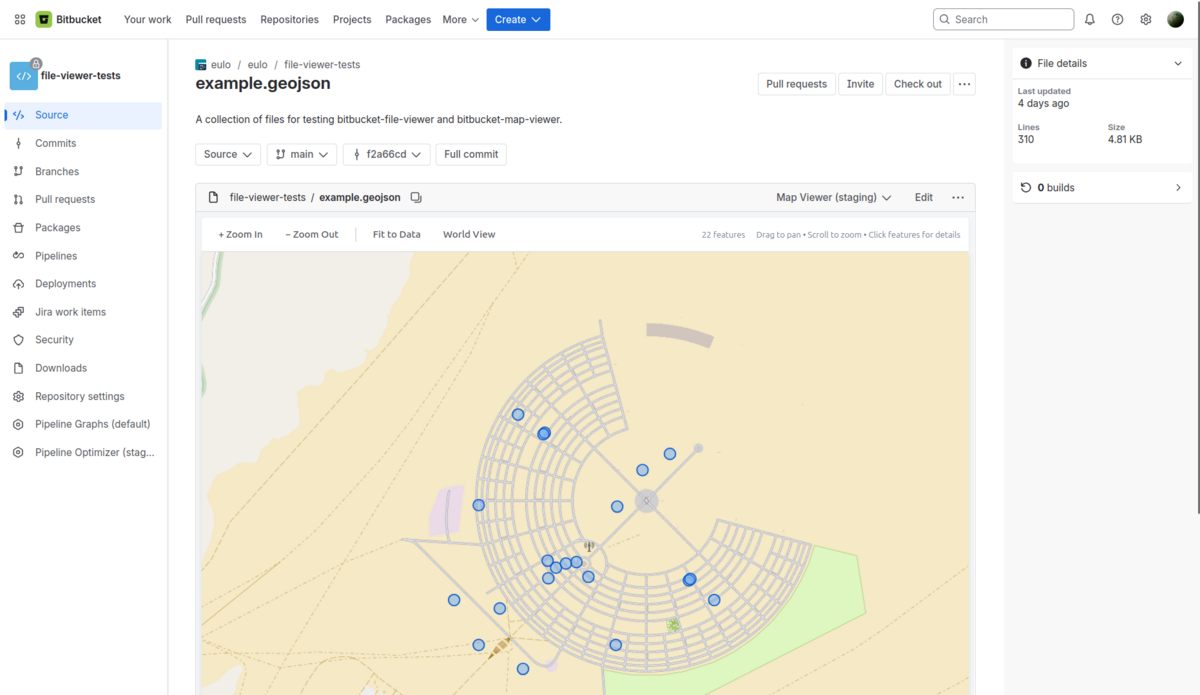Collapse the File details panel
Viewport: 1200px width, 695px height.
pyautogui.click(x=1177, y=63)
